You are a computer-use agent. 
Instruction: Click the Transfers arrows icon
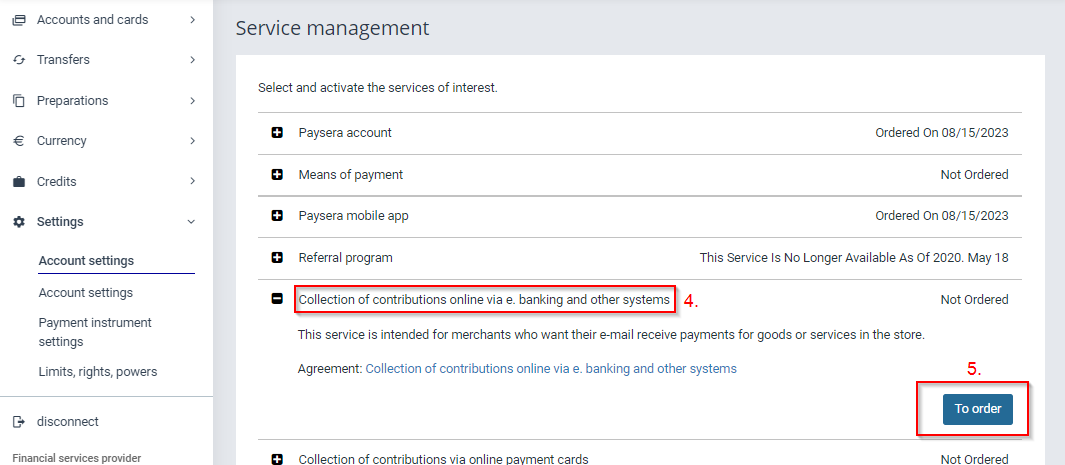pos(18,60)
